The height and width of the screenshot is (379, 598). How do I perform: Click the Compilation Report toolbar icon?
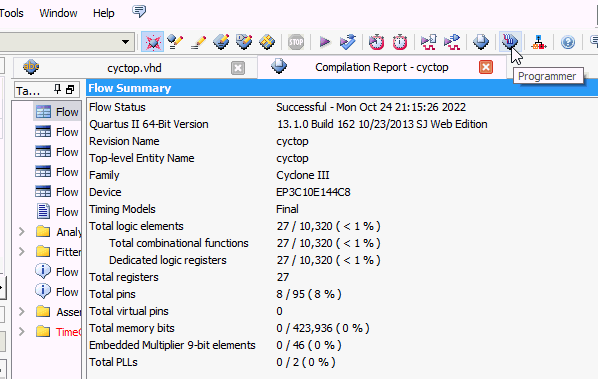[x=481, y=42]
